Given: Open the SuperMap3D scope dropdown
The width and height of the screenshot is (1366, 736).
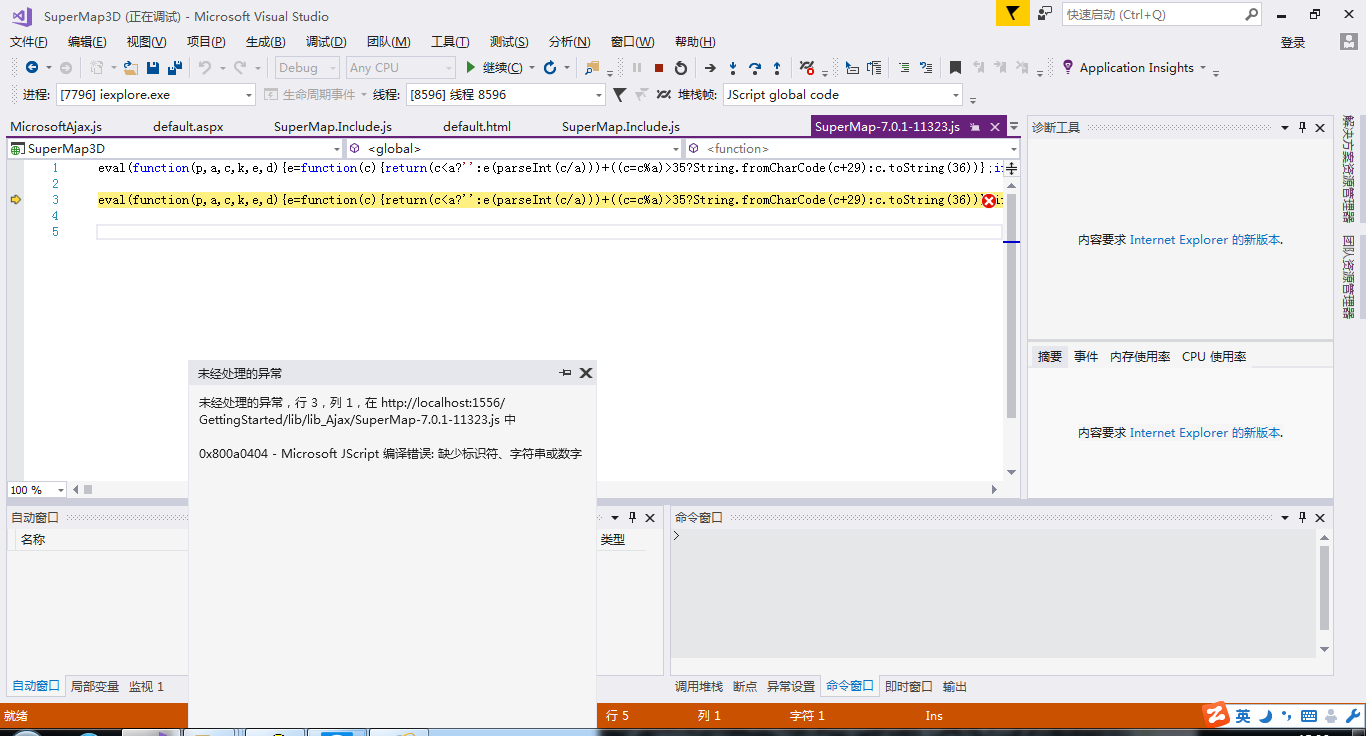Looking at the screenshot, I should 175,149.
